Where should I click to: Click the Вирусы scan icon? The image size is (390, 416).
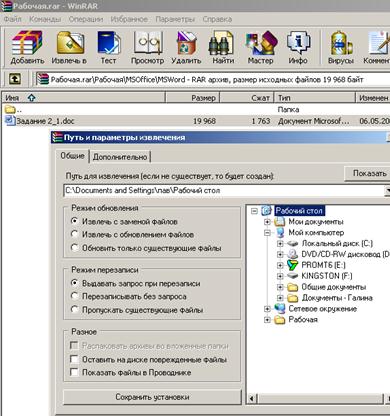(x=341, y=43)
